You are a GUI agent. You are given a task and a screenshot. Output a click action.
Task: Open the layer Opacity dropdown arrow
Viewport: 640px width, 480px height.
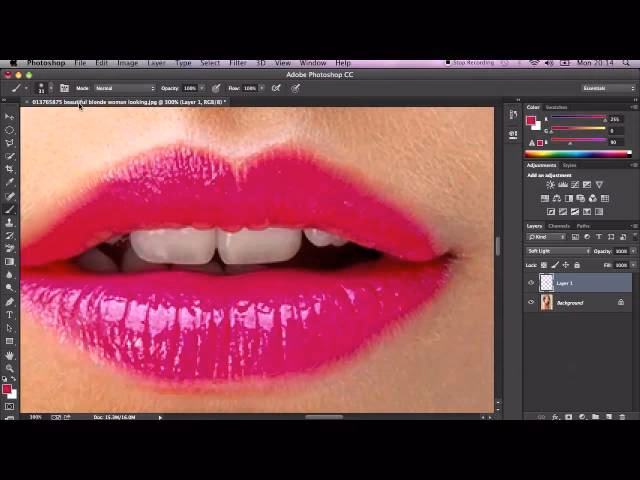633,251
